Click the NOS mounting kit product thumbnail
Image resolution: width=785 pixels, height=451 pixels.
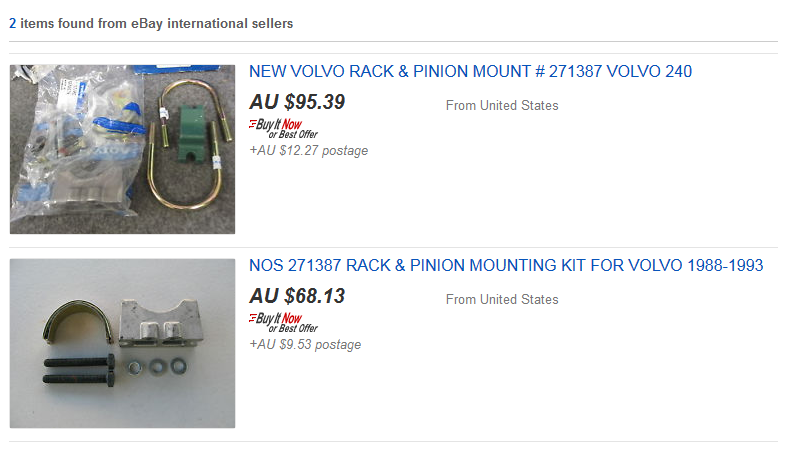(122, 343)
